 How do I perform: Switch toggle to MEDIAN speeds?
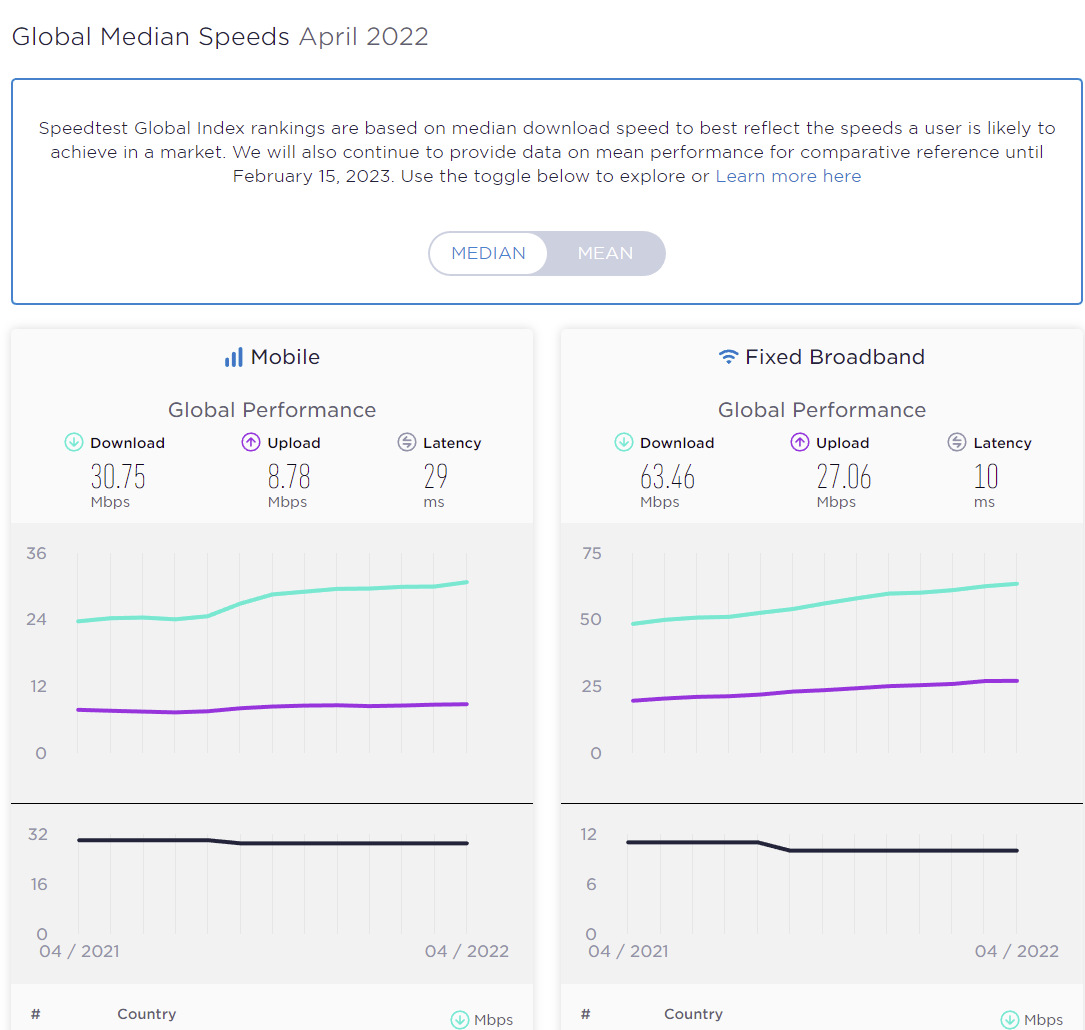coord(489,253)
